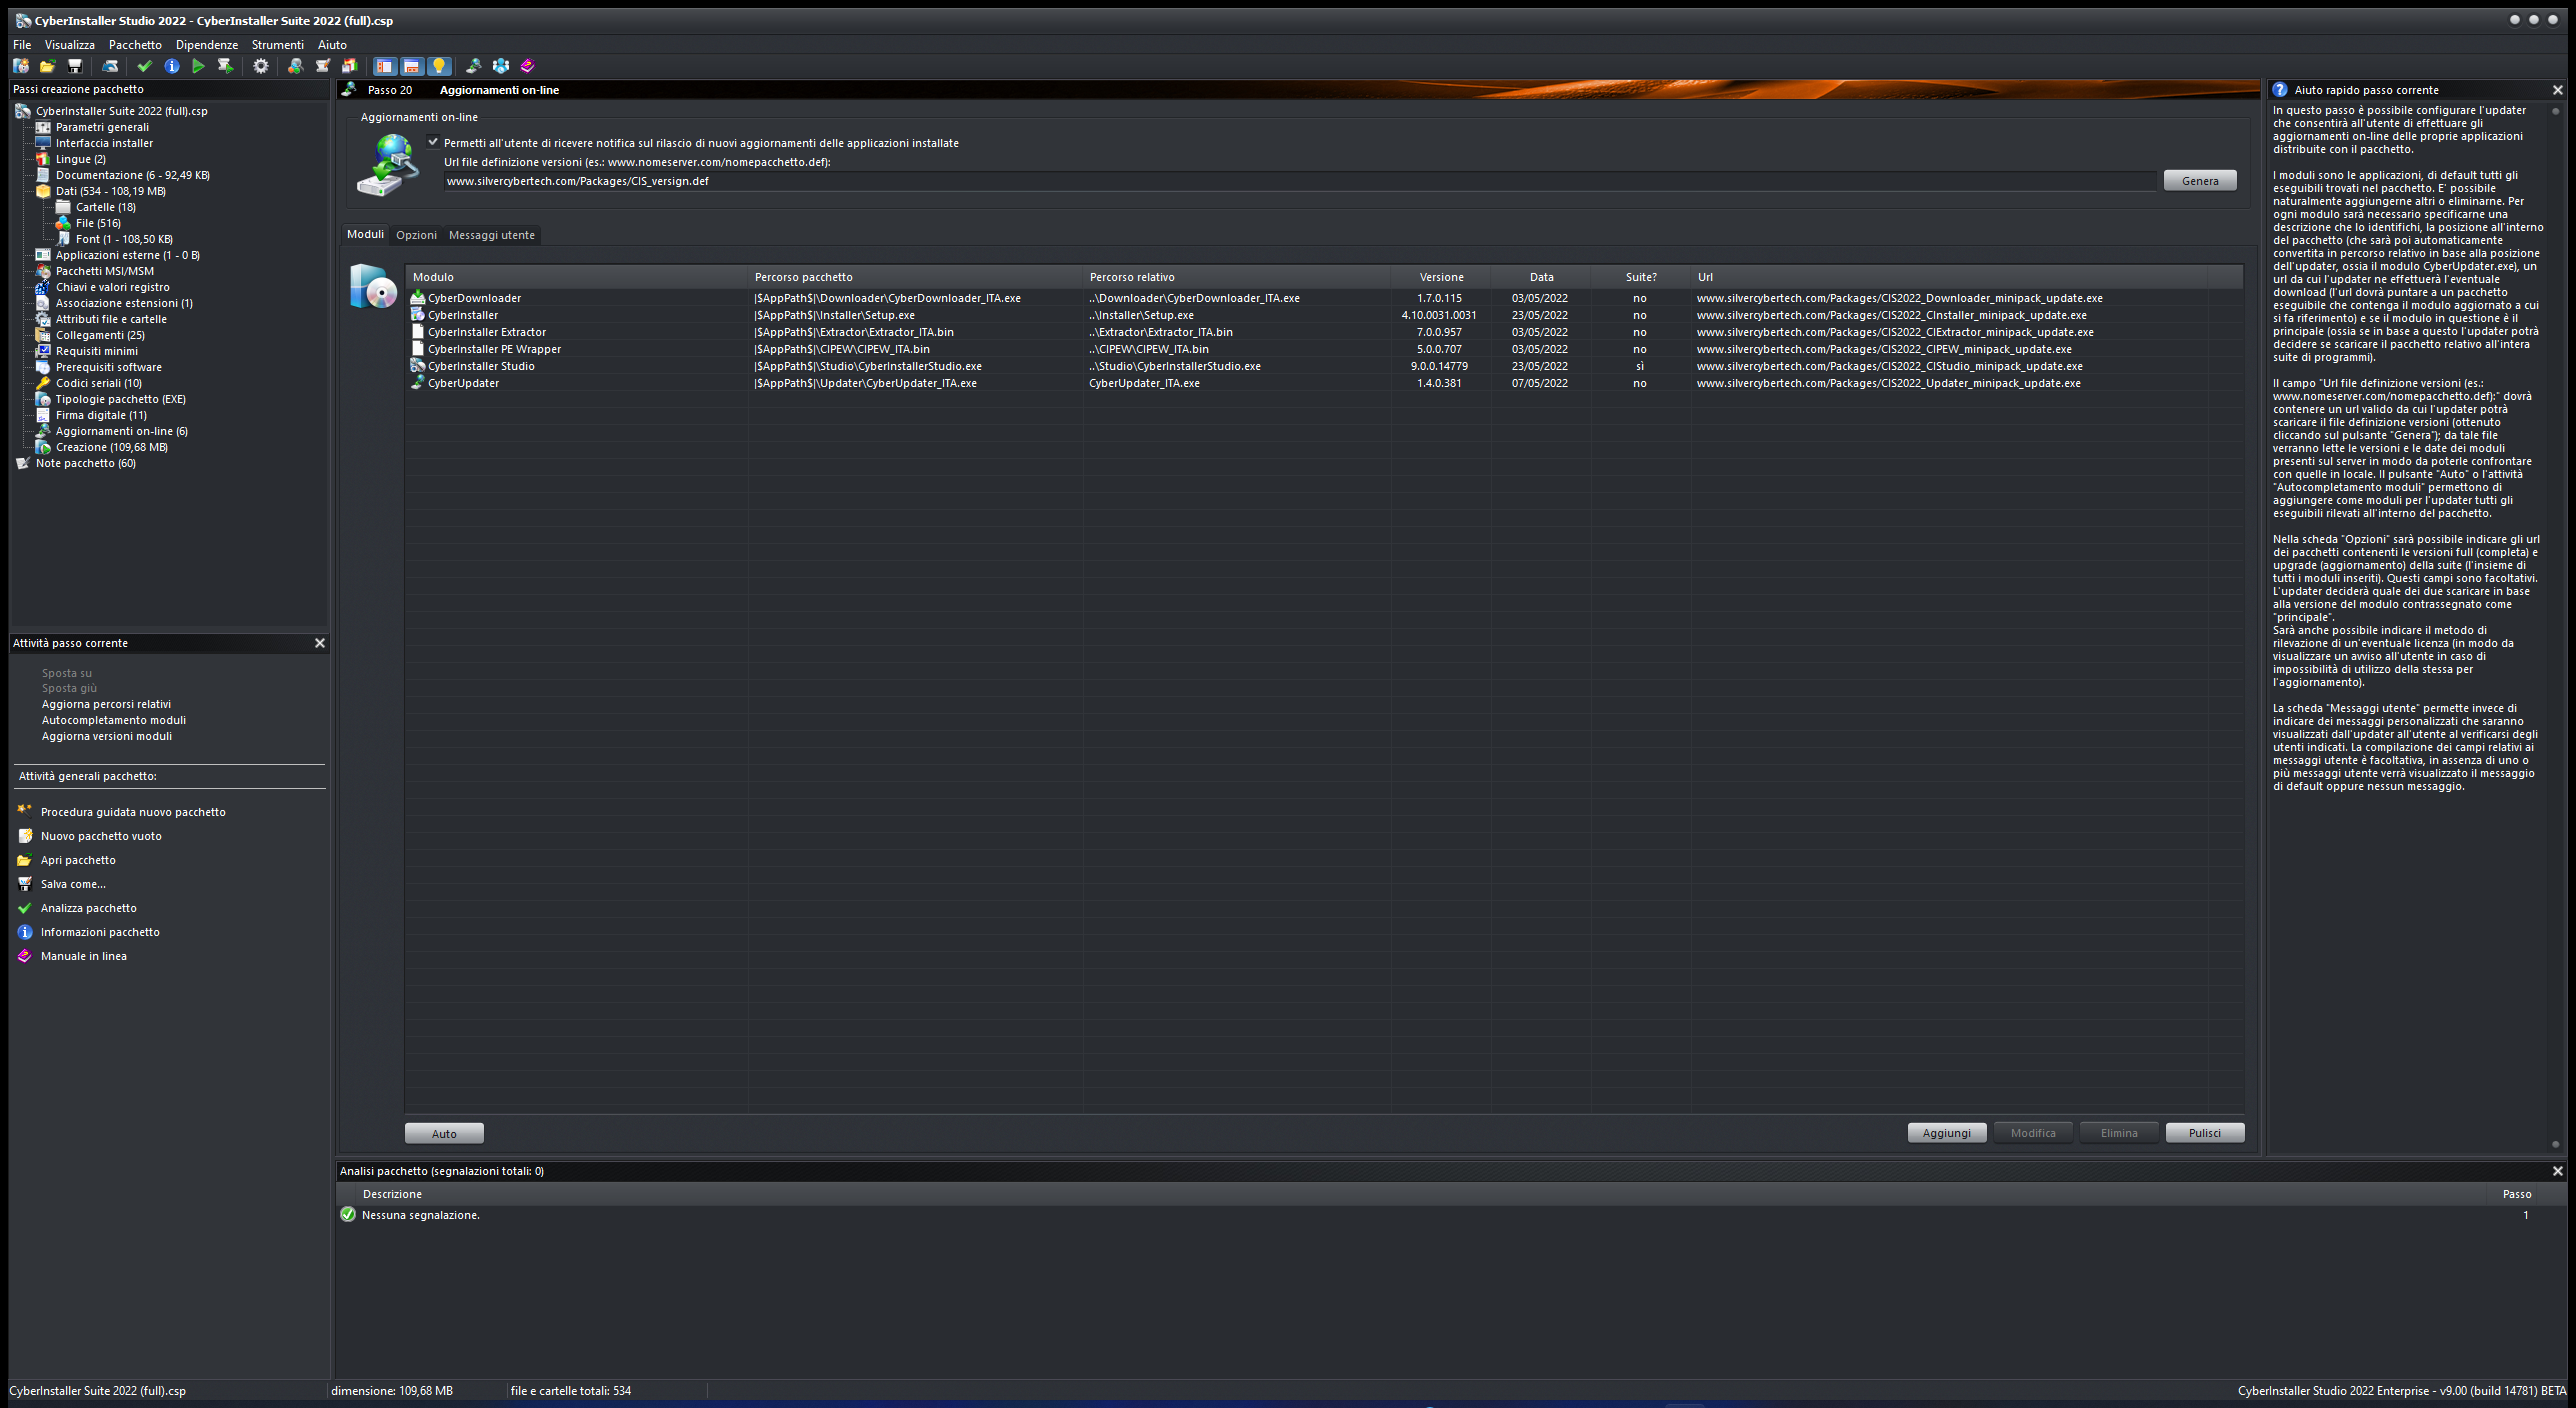Toggle the lightbulb quick help panel button

[x=438, y=66]
